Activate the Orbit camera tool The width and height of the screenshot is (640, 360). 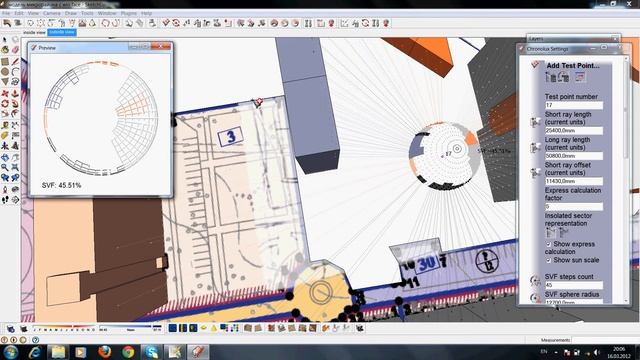pos(5,157)
